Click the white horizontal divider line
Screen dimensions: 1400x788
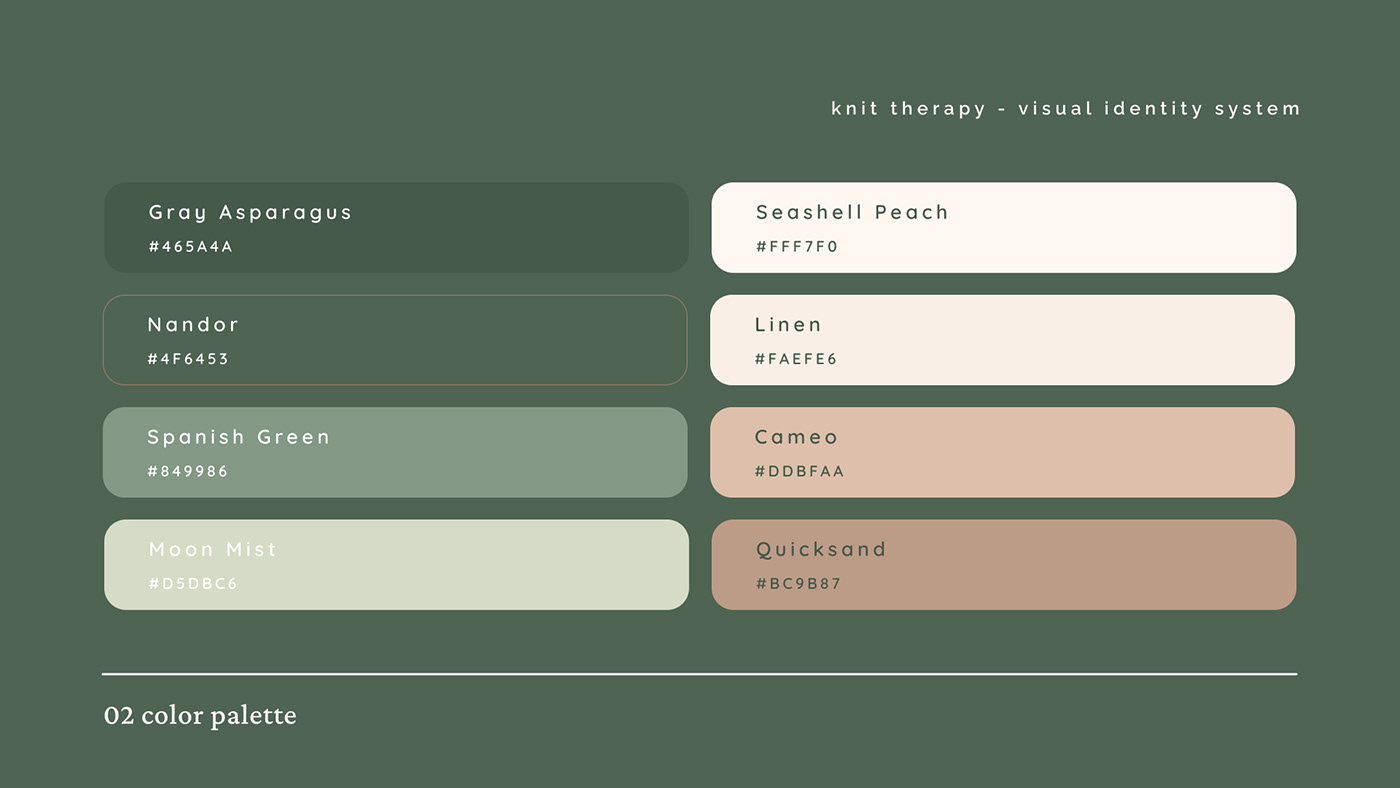tap(699, 674)
